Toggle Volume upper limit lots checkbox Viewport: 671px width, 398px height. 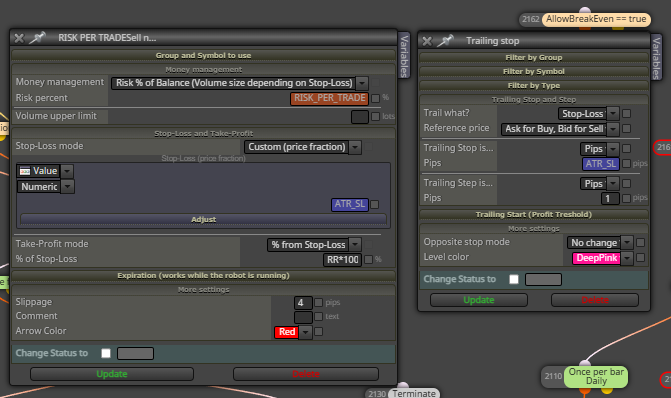(375, 116)
